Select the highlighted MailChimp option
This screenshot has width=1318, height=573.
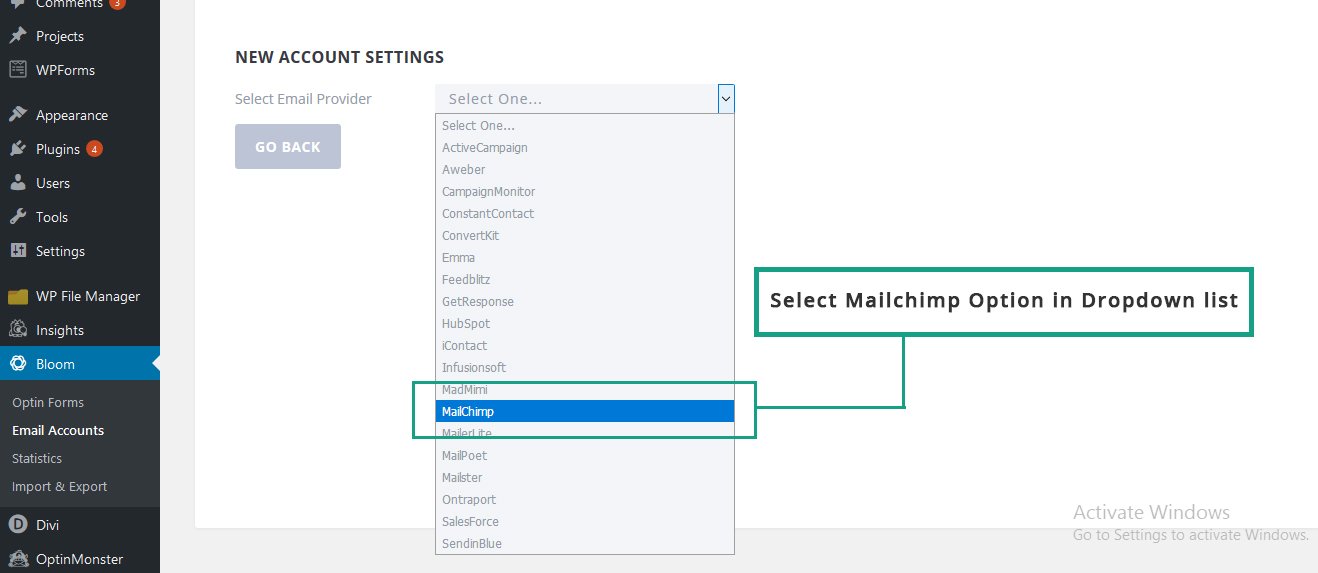pyautogui.click(x=585, y=411)
